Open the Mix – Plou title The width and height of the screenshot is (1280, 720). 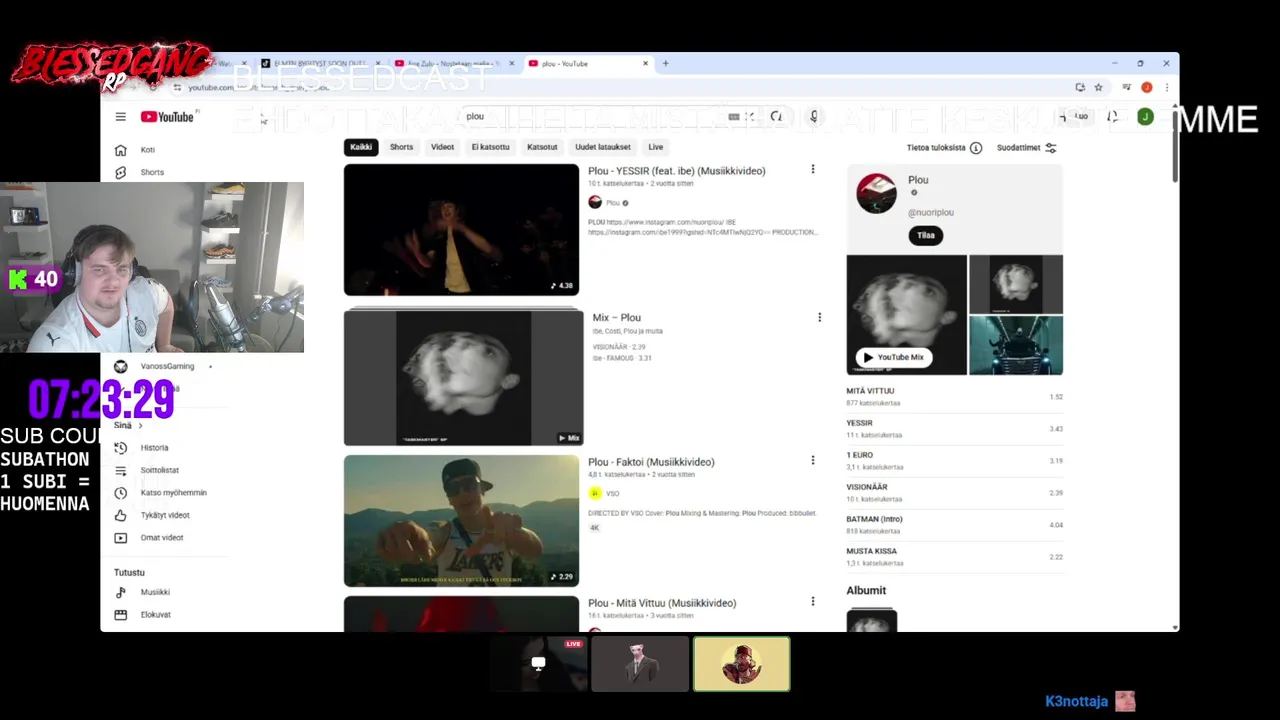point(616,318)
